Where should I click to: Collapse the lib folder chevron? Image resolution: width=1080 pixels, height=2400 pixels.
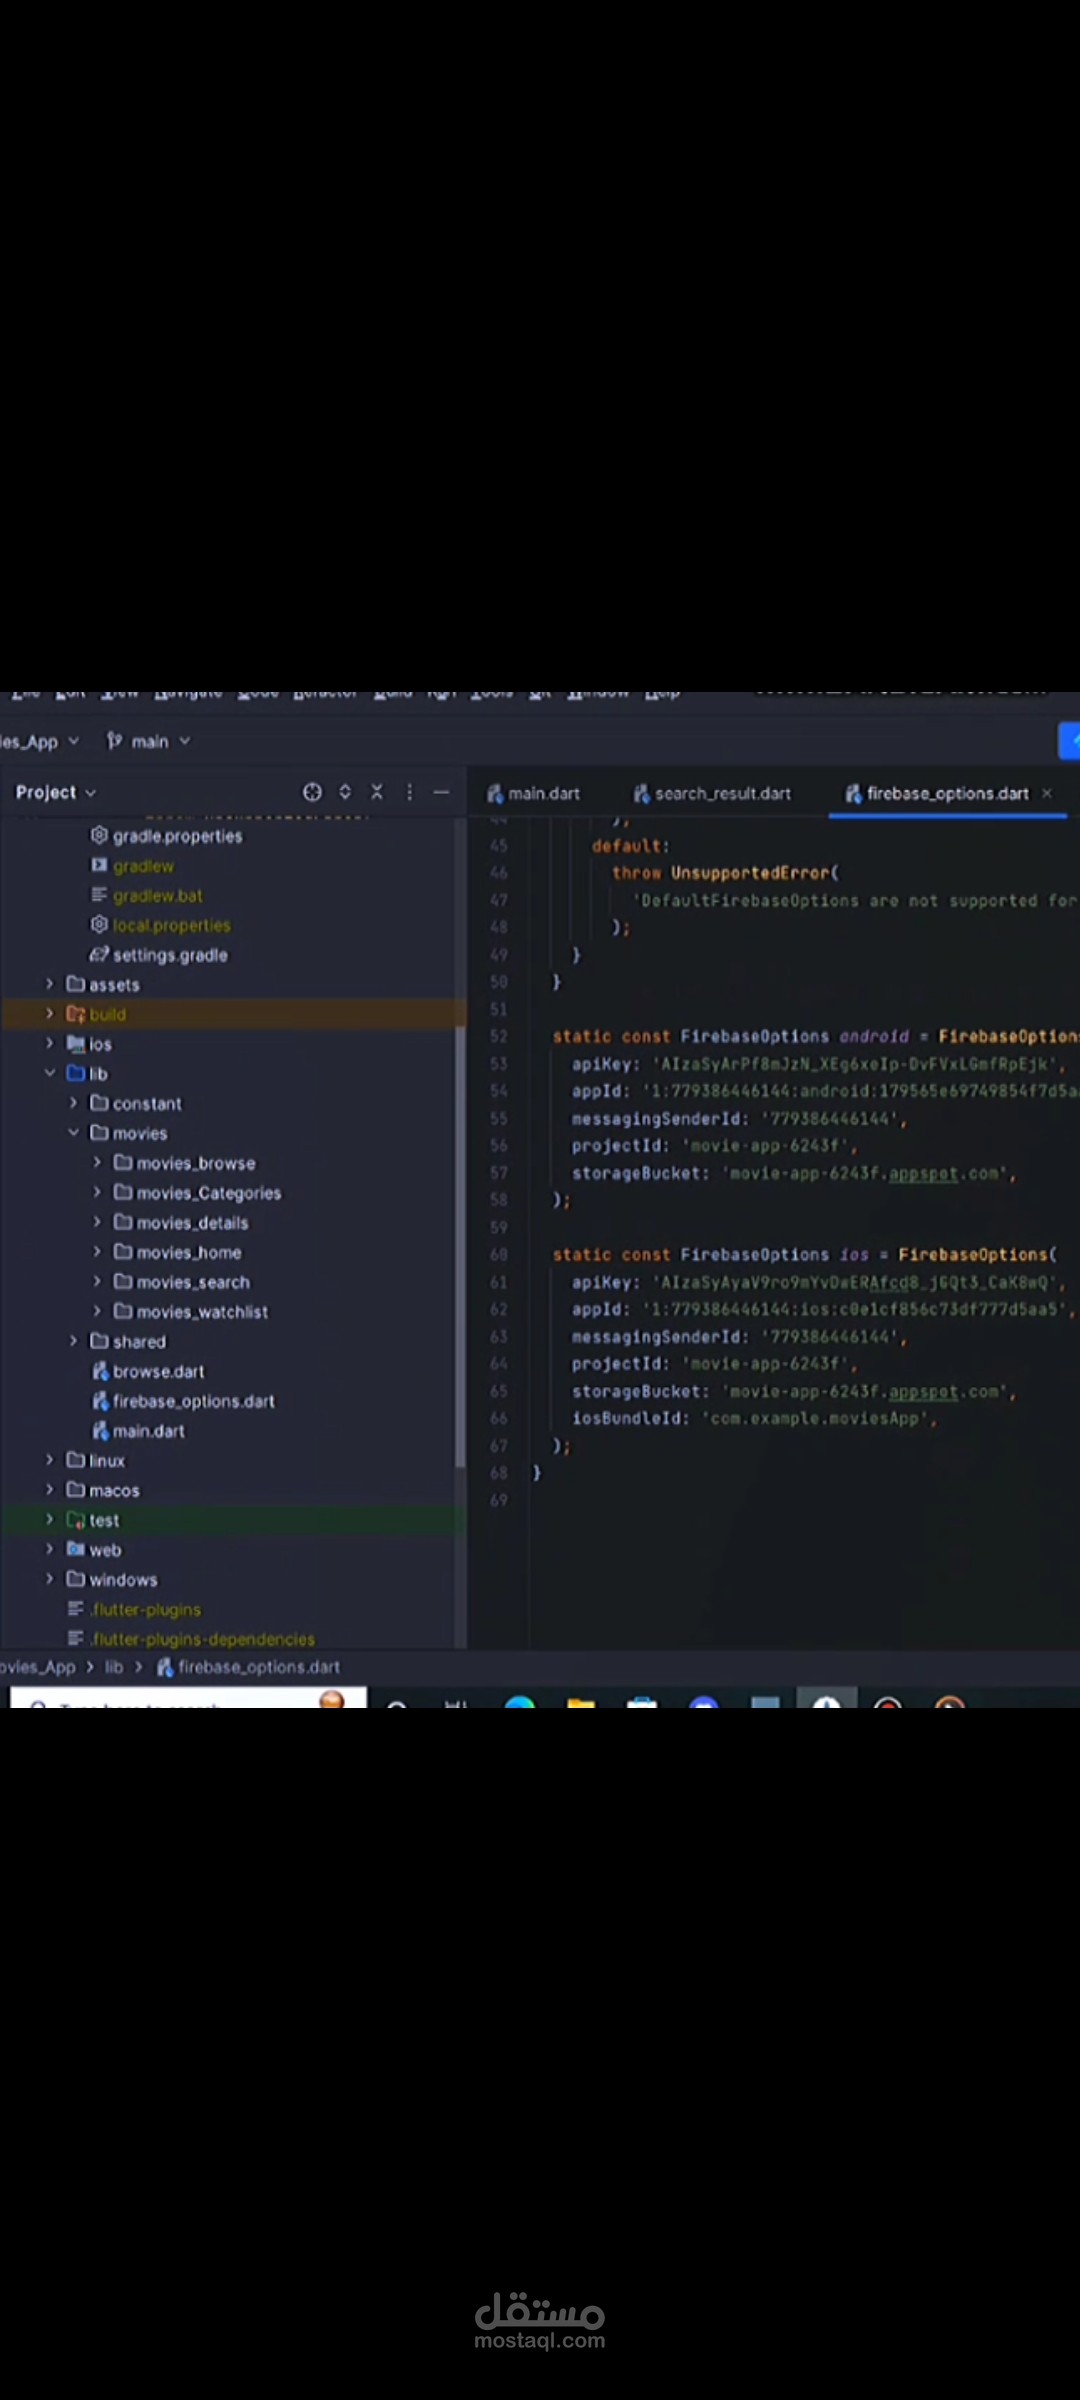[x=49, y=1073]
